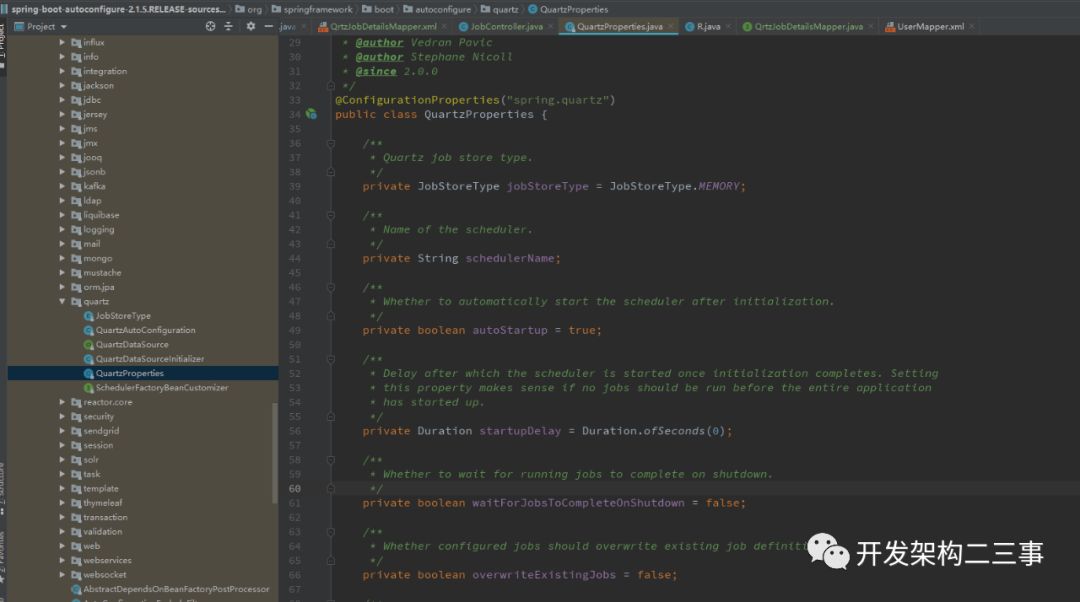
Task: Hide the Project tool window with minus icon
Action: coord(267,27)
